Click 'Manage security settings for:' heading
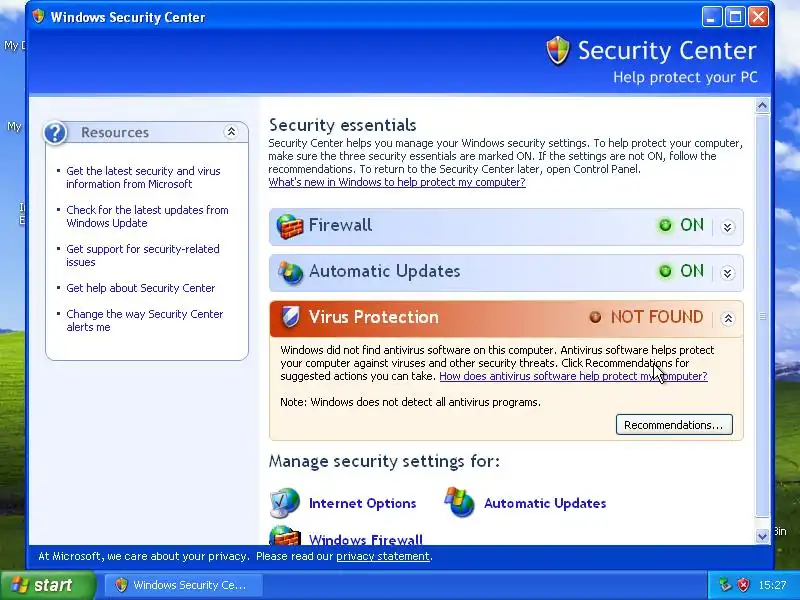This screenshot has width=800, height=600. pos(384,461)
